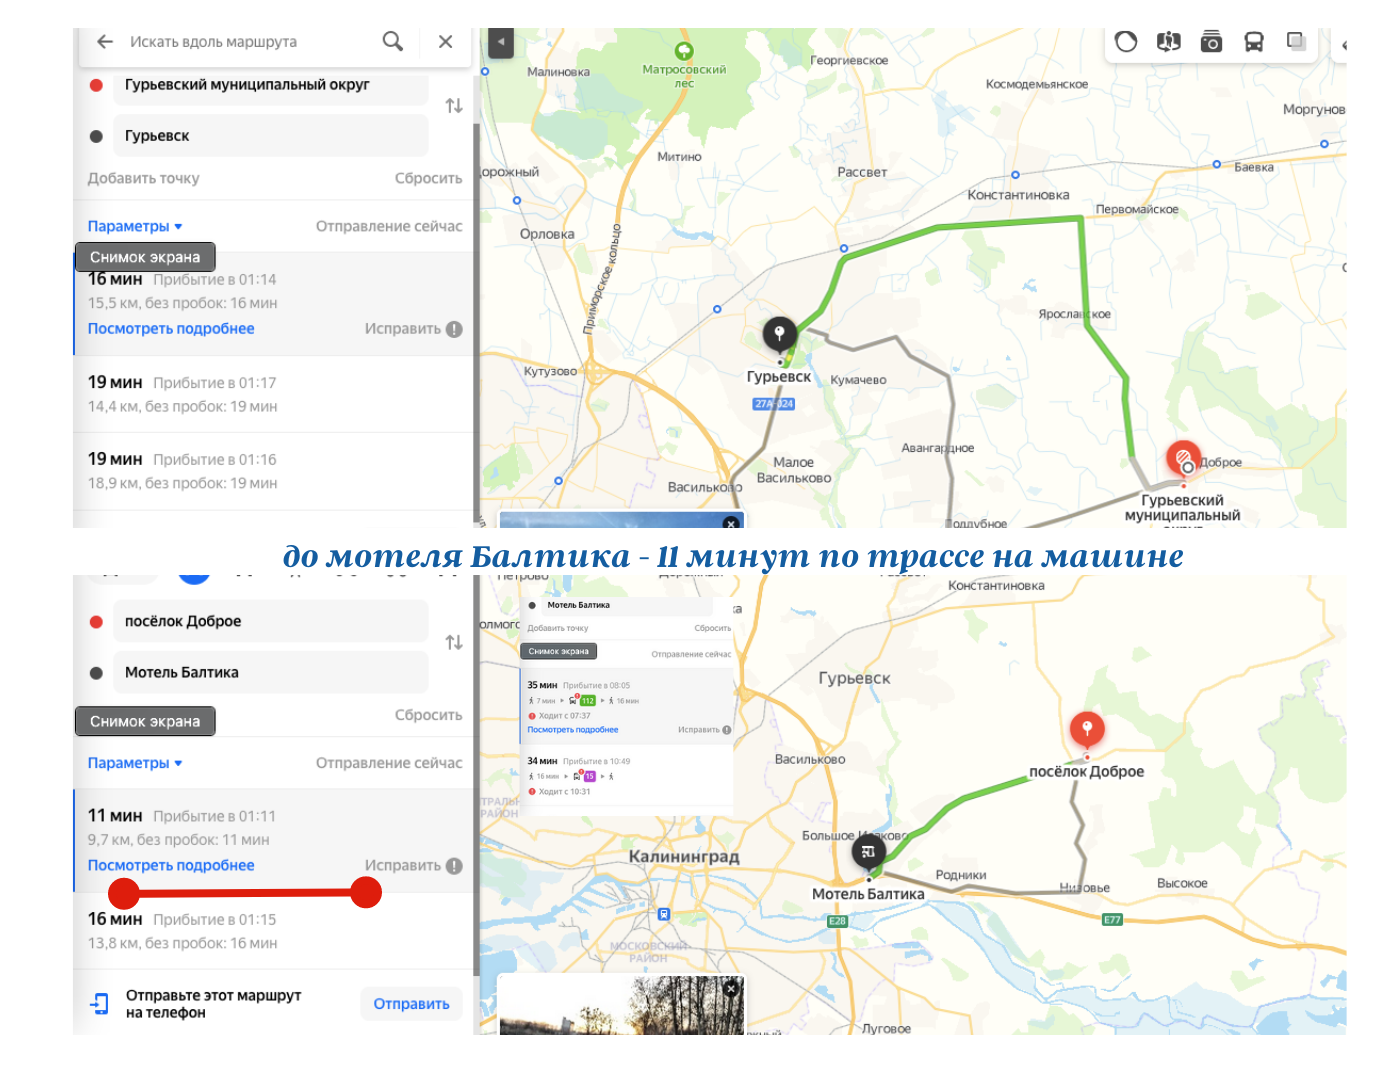
Task: Toggle the public transport bus layer
Action: [1254, 41]
